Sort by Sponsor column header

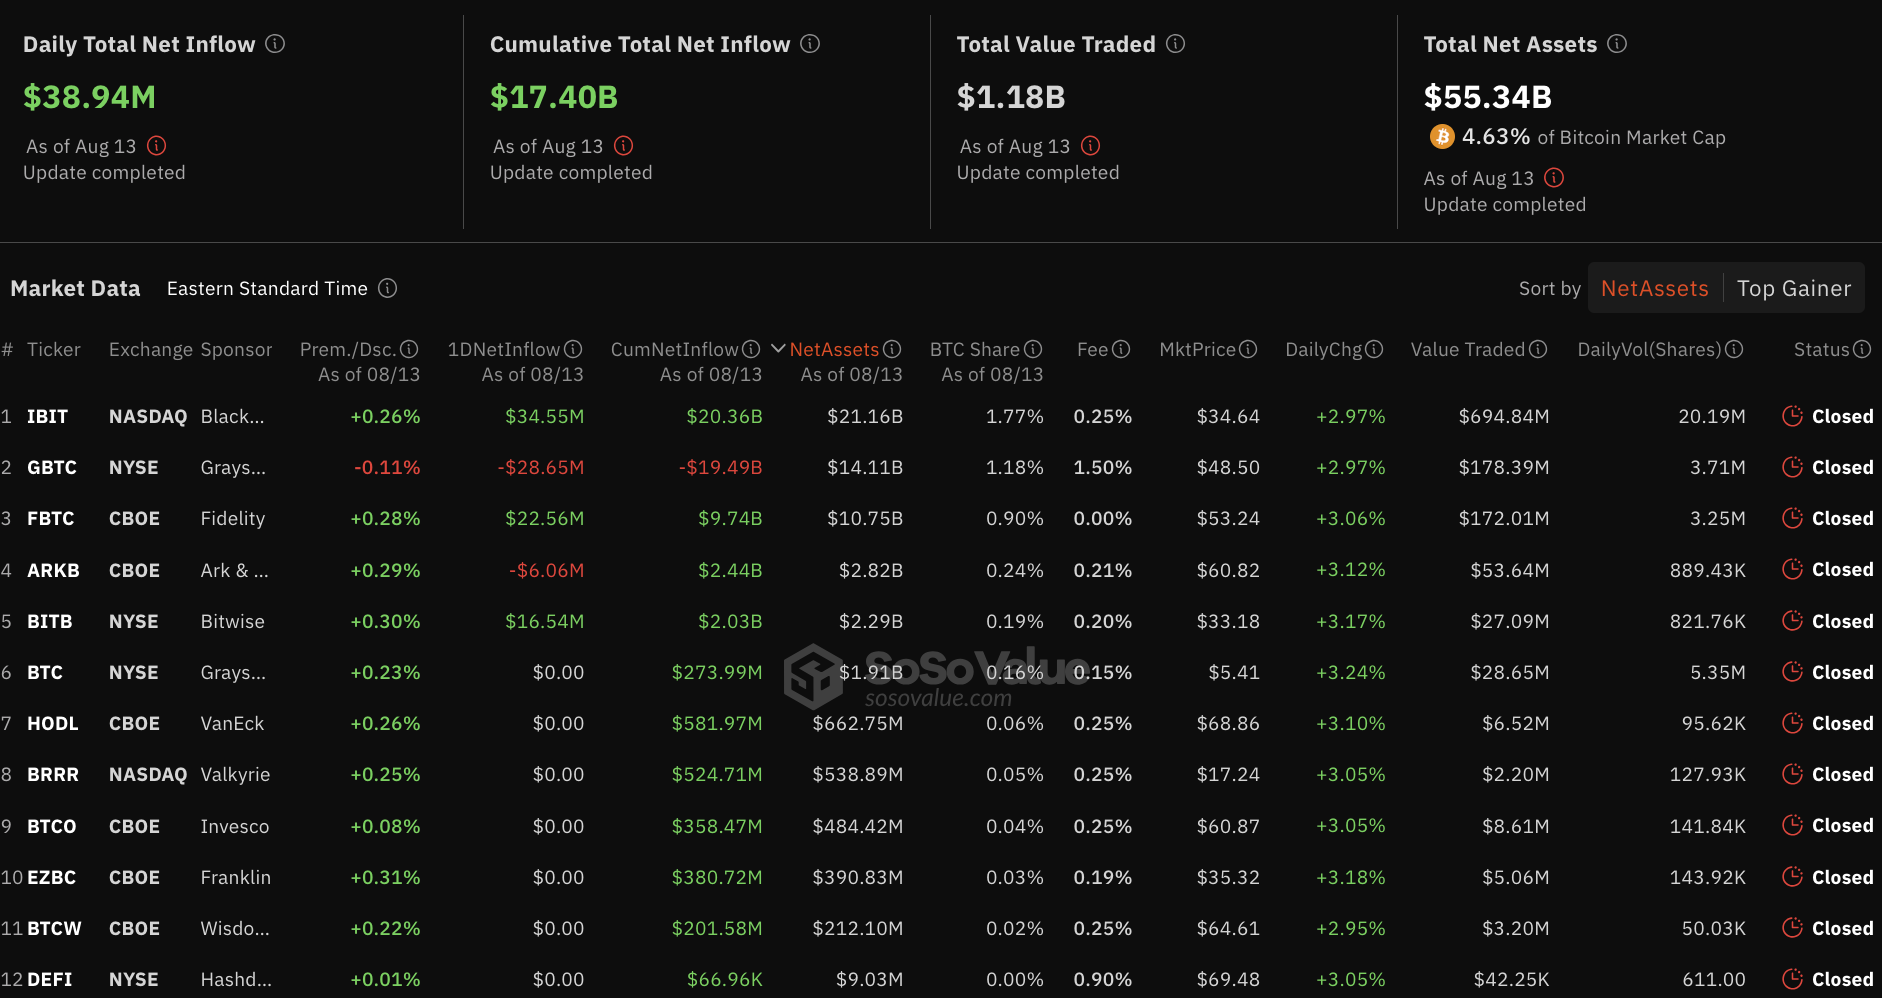click(236, 349)
